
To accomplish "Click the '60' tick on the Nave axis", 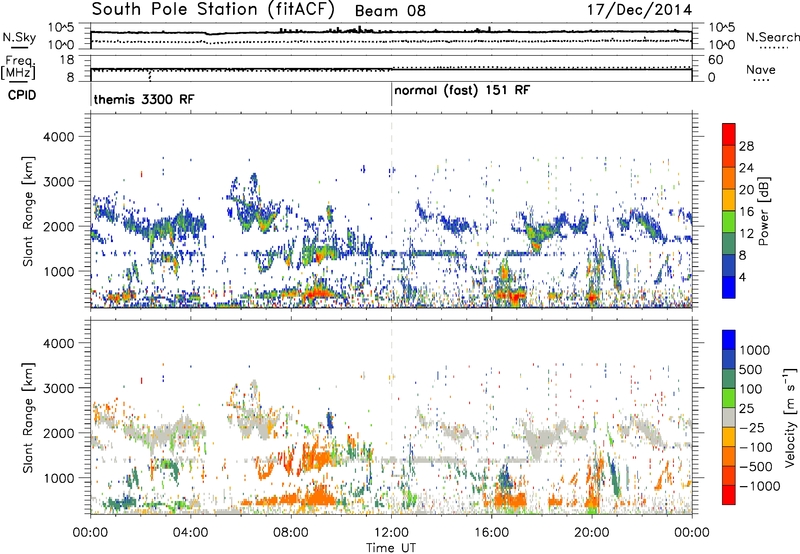I will tap(715, 60).
